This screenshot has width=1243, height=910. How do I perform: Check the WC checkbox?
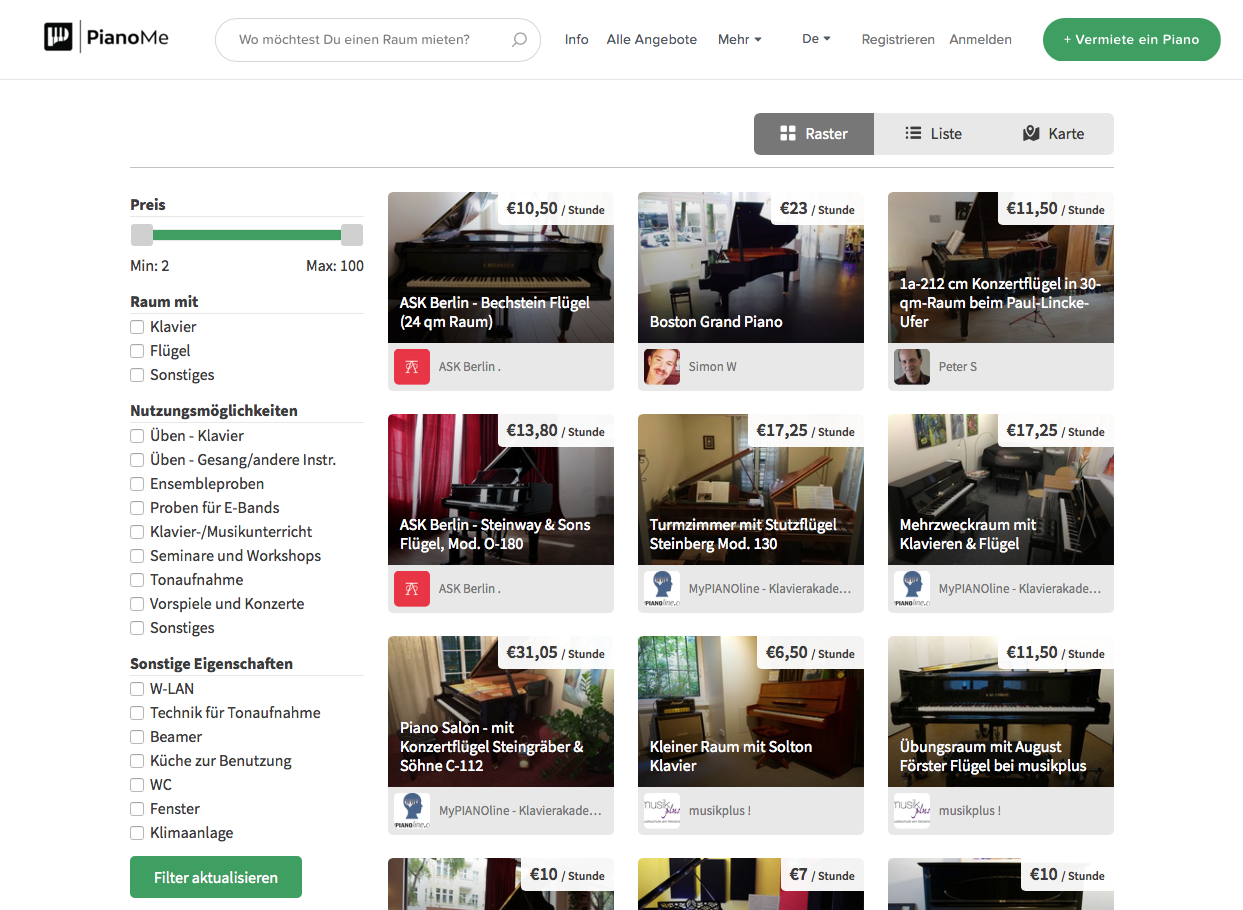coord(137,785)
